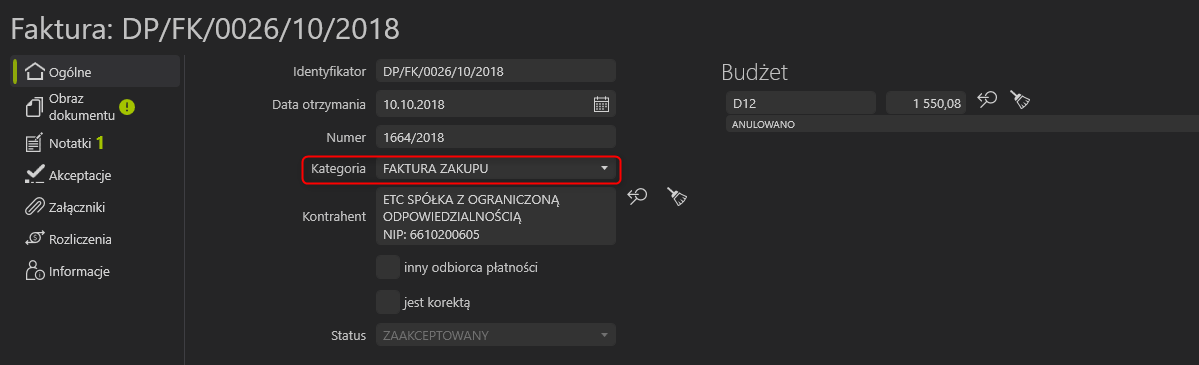1199x365 pixels.
Task: Click the calendar icon in Data otrzymania
Action: click(x=601, y=104)
